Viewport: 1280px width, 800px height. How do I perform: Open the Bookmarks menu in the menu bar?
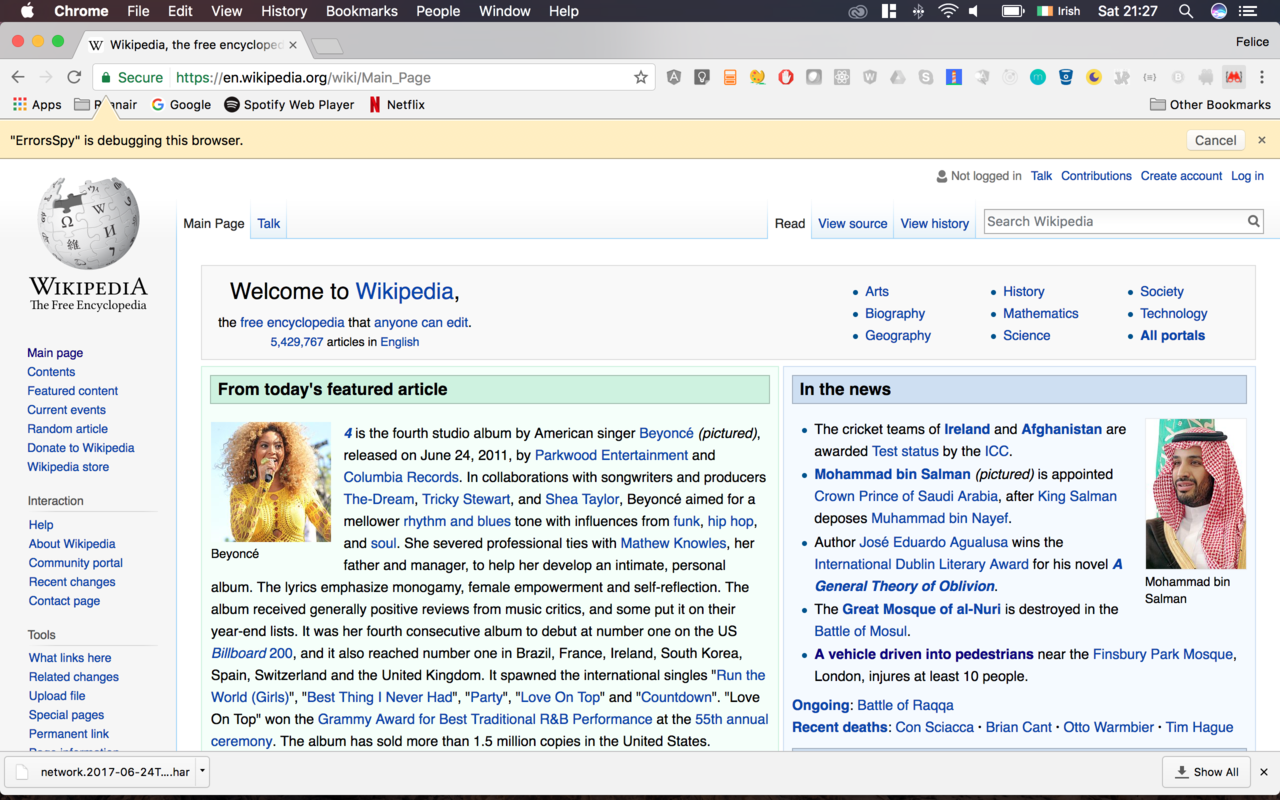[x=364, y=11]
